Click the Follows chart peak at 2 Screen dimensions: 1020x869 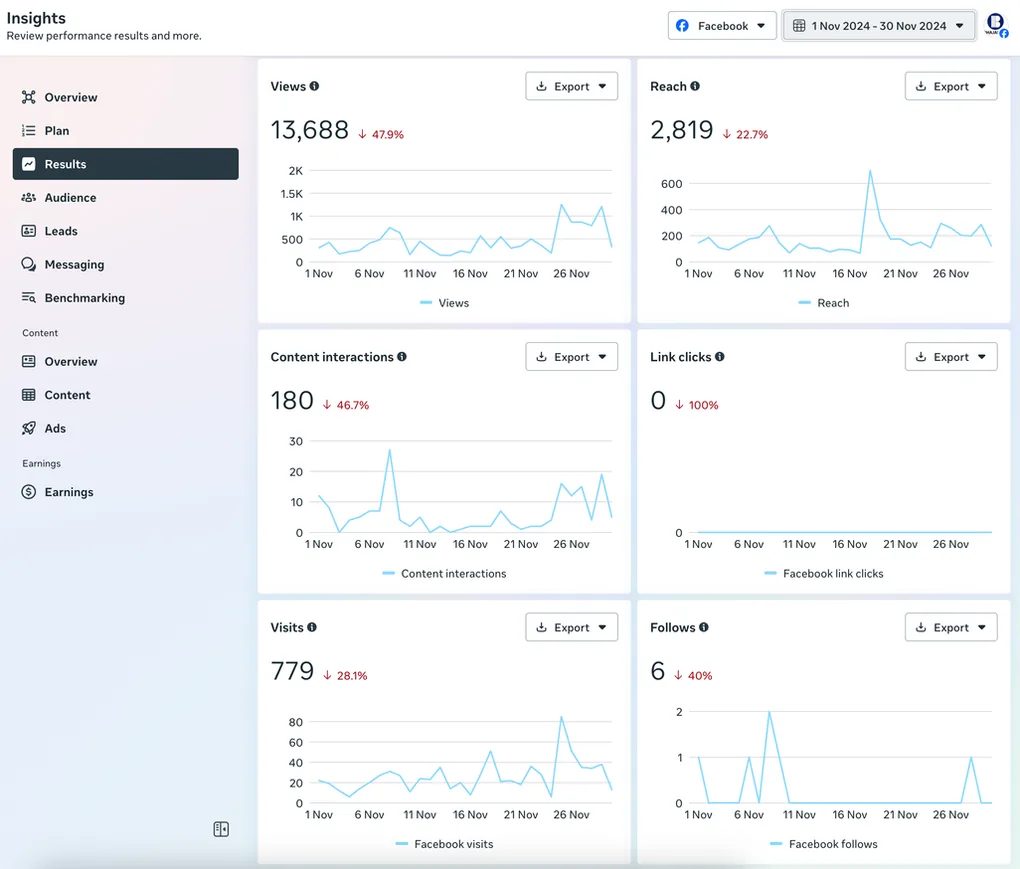point(769,712)
